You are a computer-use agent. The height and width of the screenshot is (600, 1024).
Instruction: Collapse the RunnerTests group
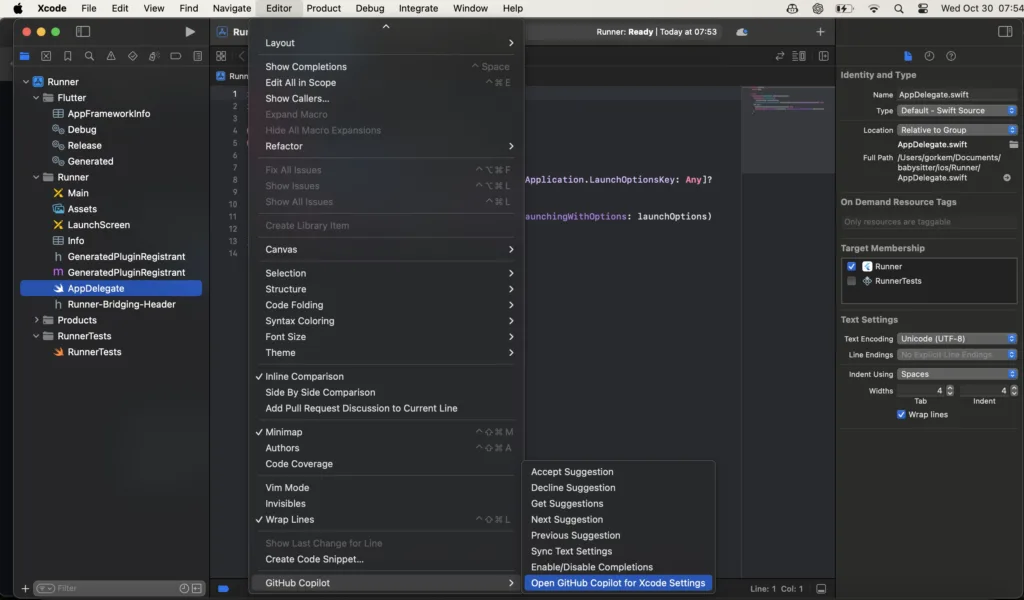pos(37,336)
